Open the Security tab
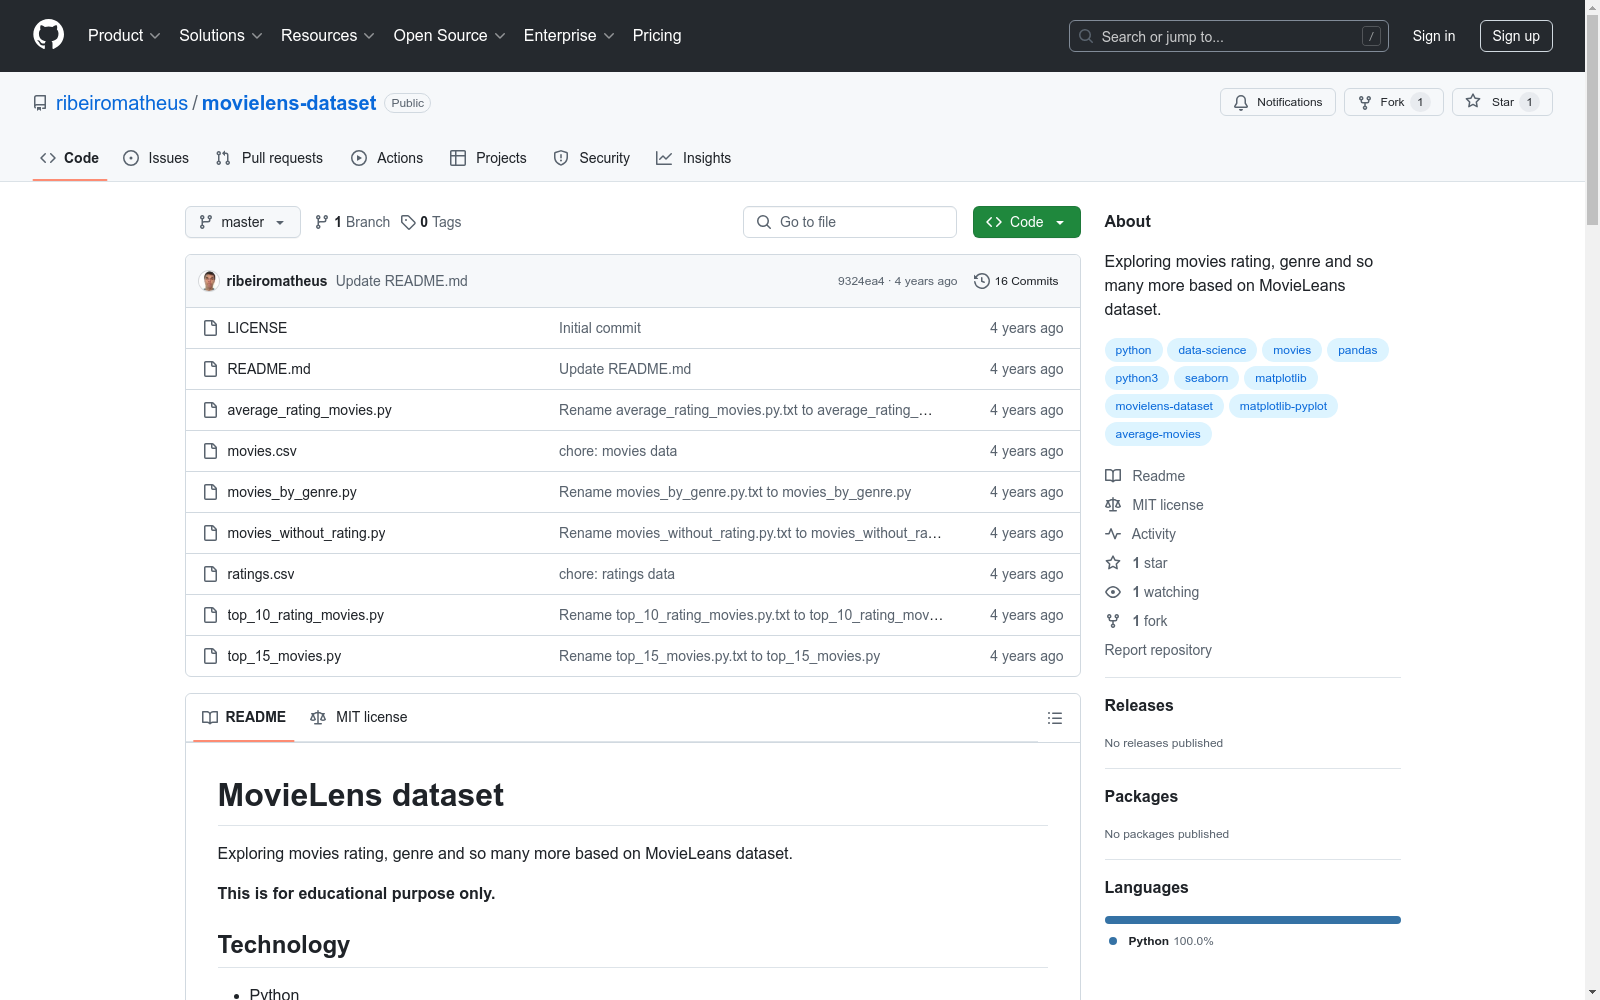 coord(592,158)
